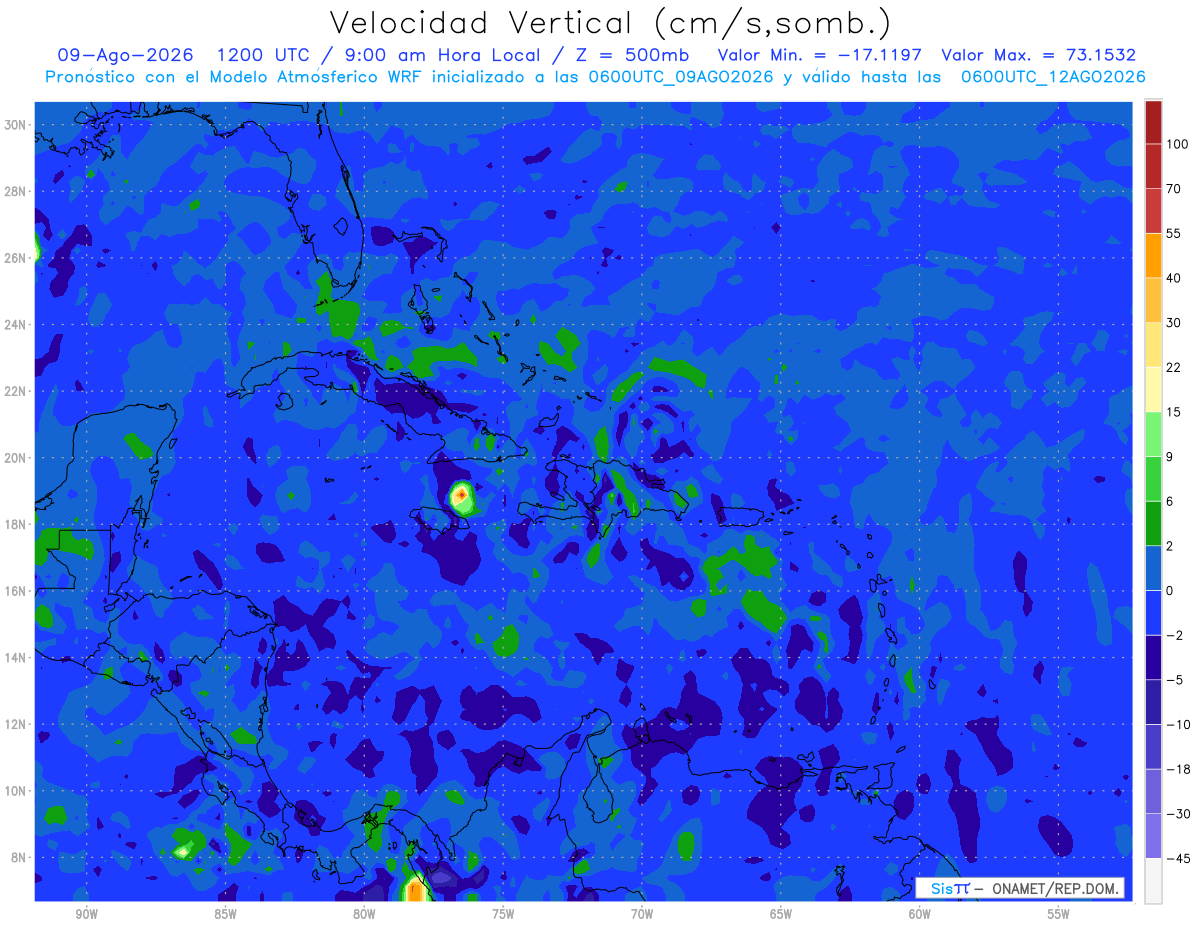Click the "85W" longitude axis label
The height and width of the screenshot is (927, 1200).
coord(226,914)
